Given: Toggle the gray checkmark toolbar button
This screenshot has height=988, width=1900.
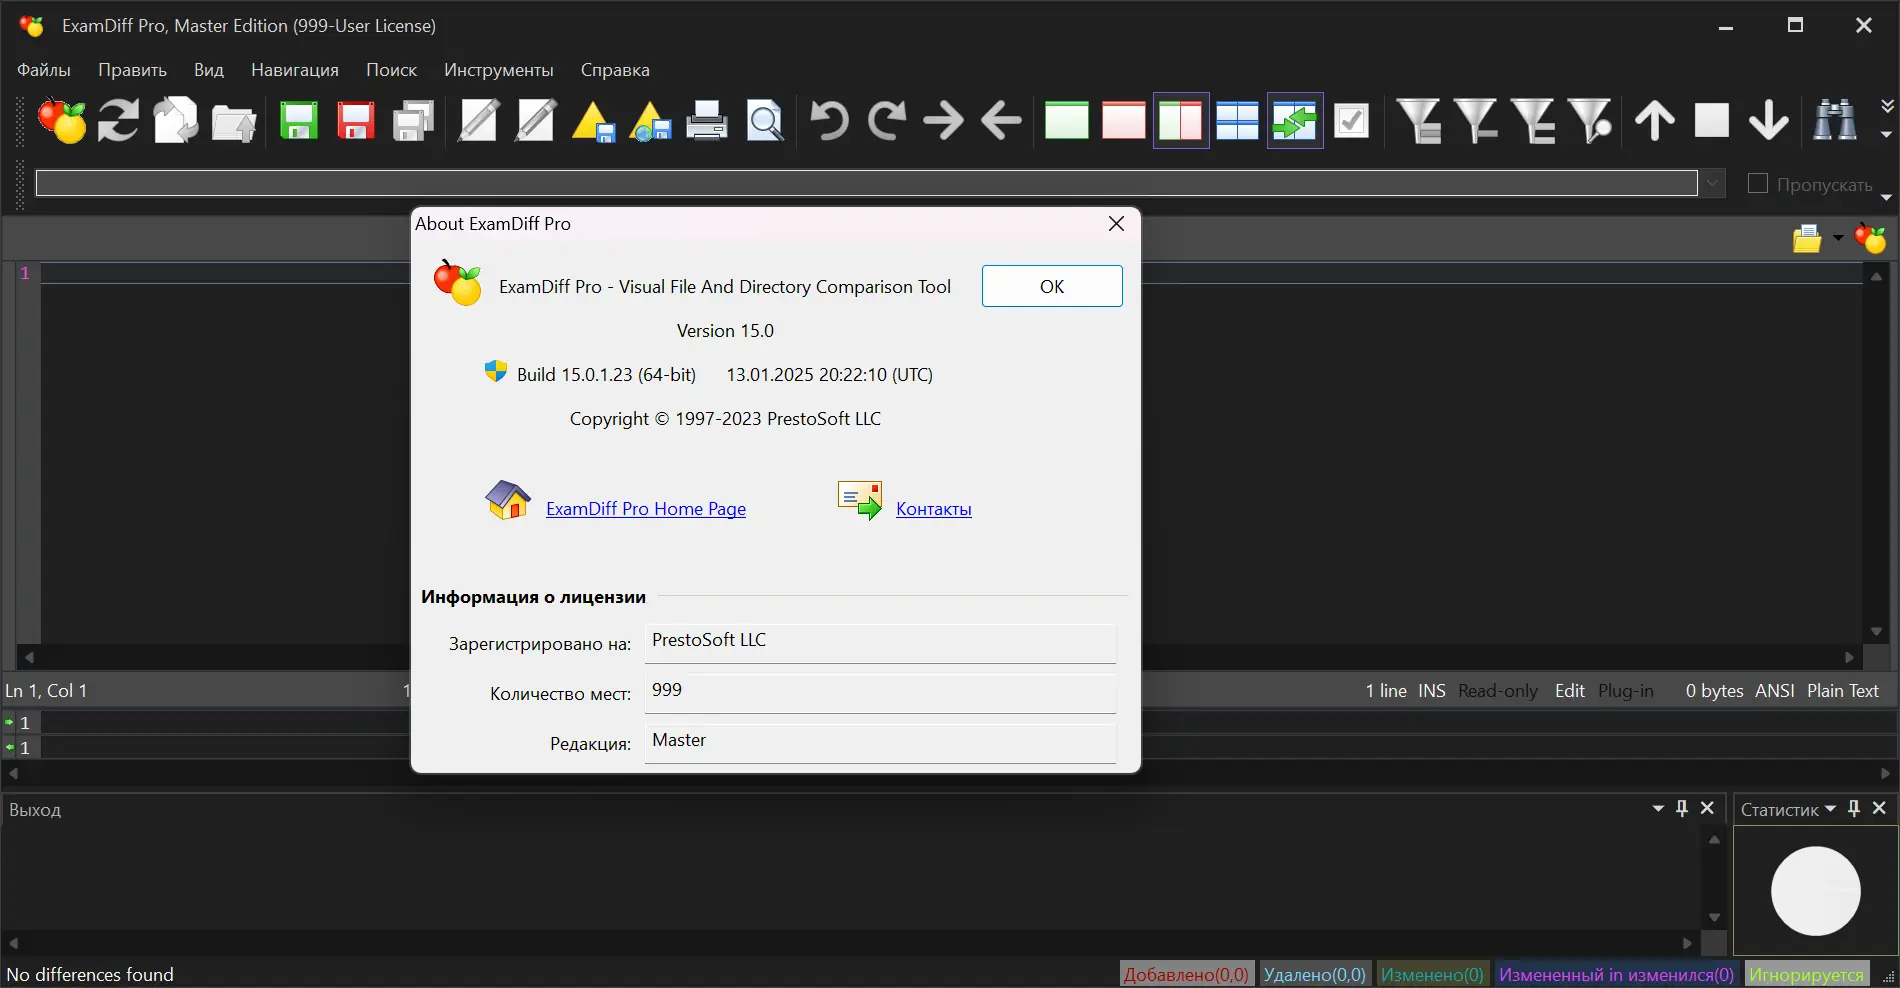Looking at the screenshot, I should point(1352,121).
